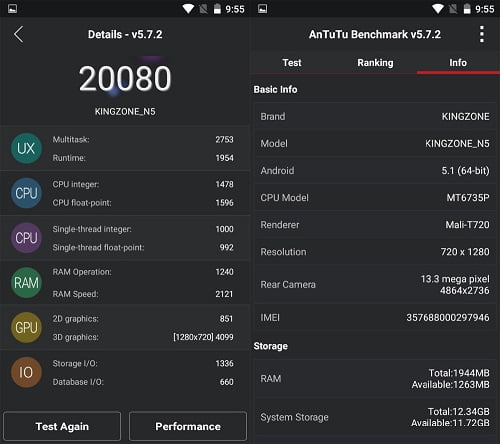Tap the Rear Camera 13.3 mega pixel row
The height and width of the screenshot is (444, 500).
[375, 284]
